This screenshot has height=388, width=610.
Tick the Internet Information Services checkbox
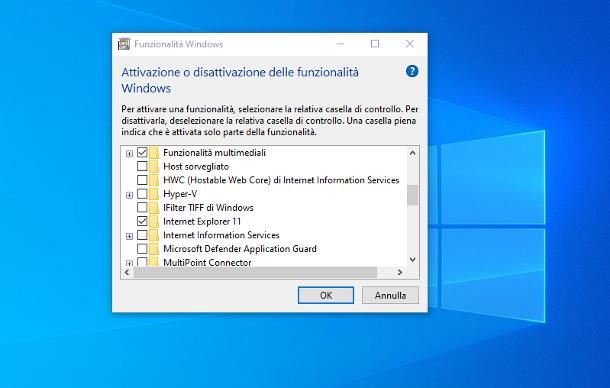142,235
